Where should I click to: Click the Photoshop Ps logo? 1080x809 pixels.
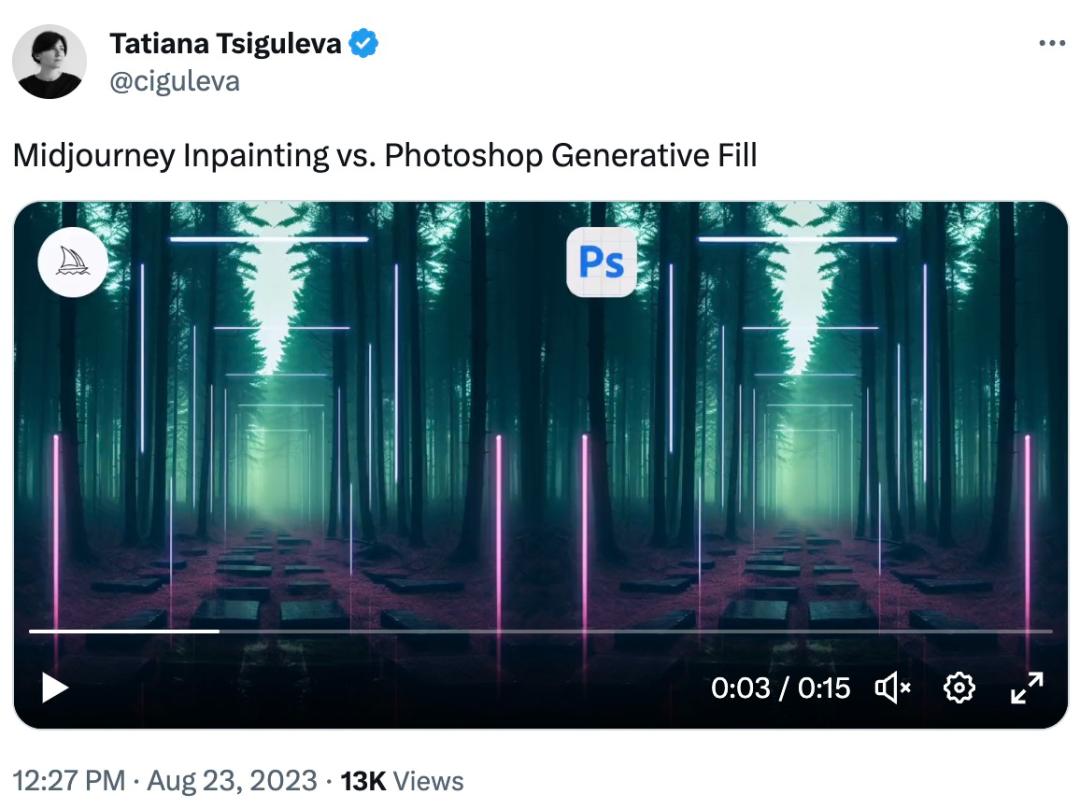[x=601, y=262]
